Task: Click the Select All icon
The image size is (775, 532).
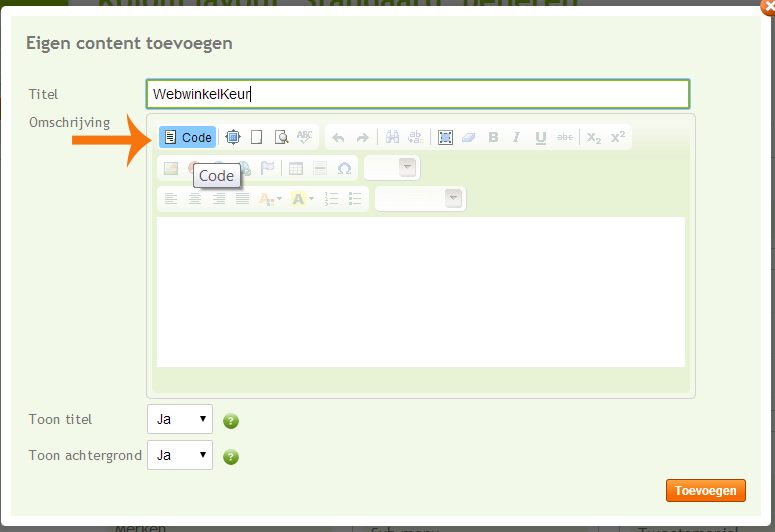Action: (x=445, y=137)
